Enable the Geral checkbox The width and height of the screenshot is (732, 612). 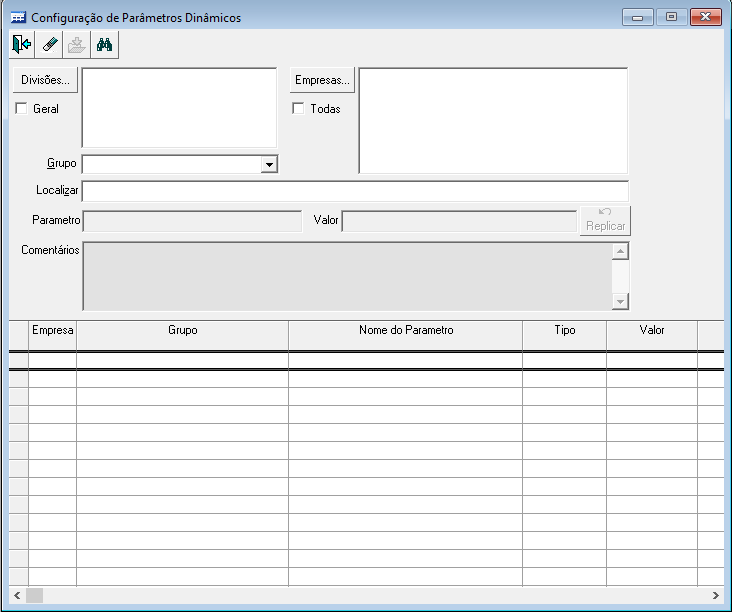pyautogui.click(x=21, y=108)
